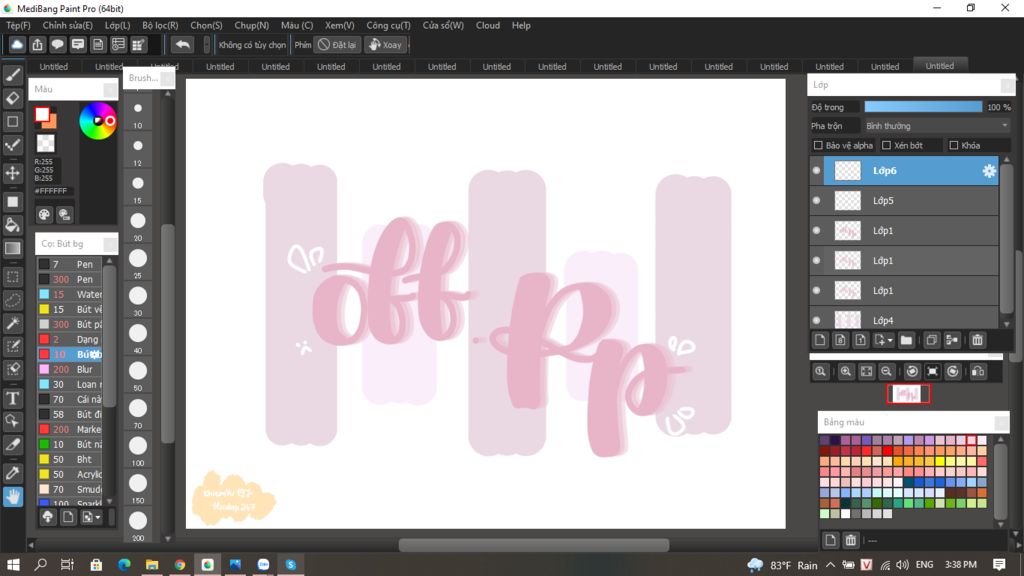Open Lớp6 layer settings gear
This screenshot has height=576, width=1024.
point(989,170)
